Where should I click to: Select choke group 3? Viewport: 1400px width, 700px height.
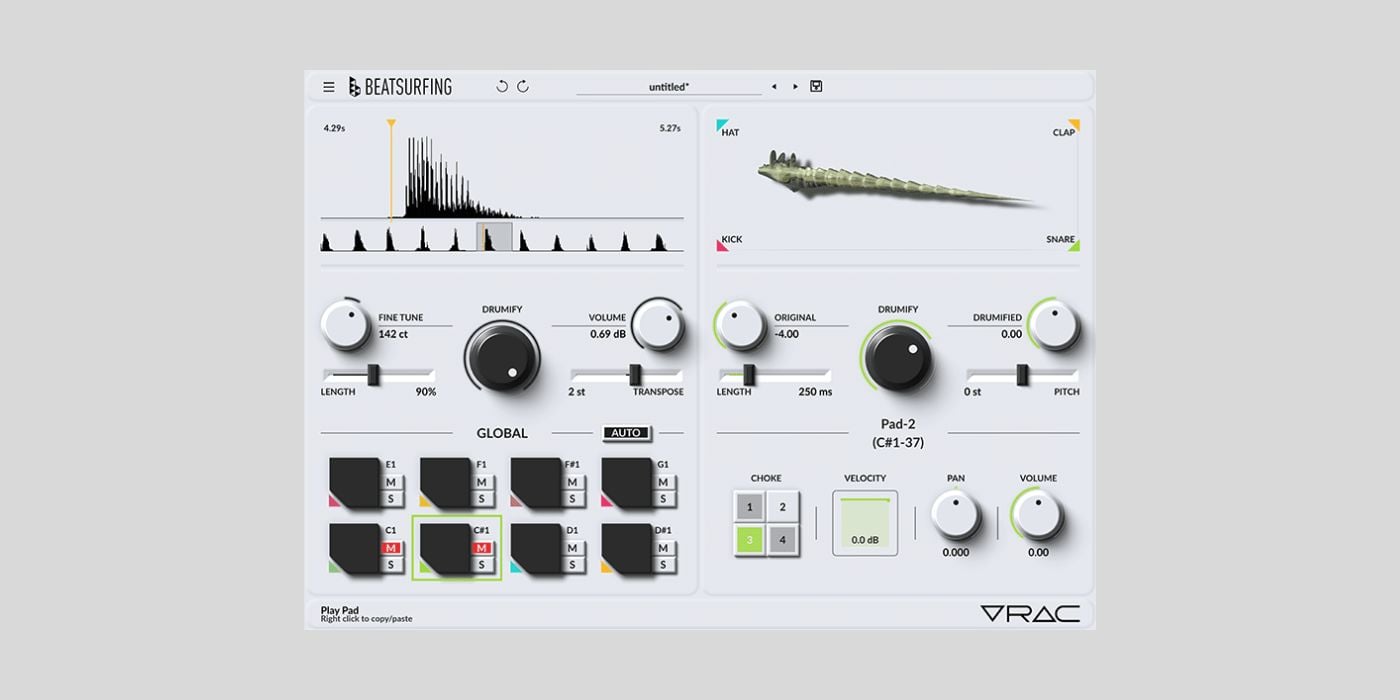pos(750,540)
